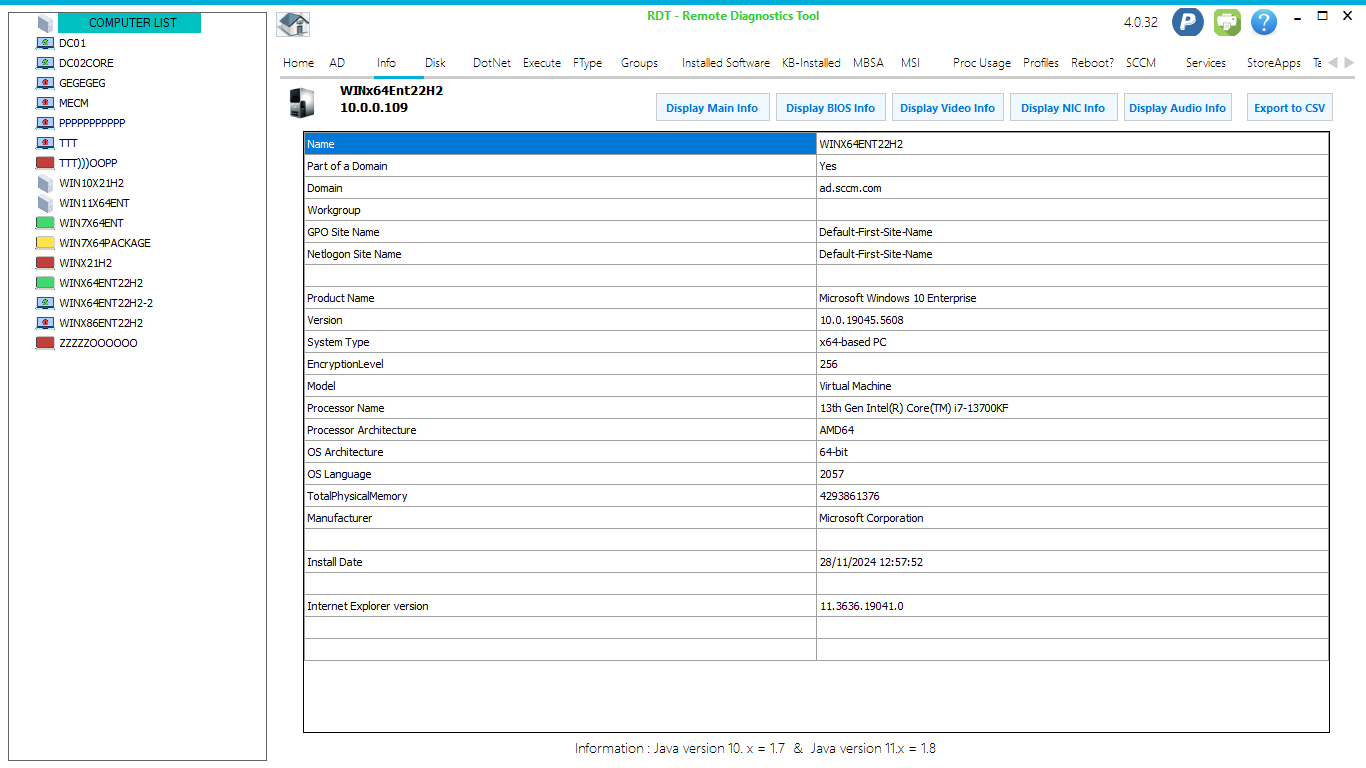Click the WIN11X64ENT server icon
The image size is (1366, 768).
tap(45, 203)
